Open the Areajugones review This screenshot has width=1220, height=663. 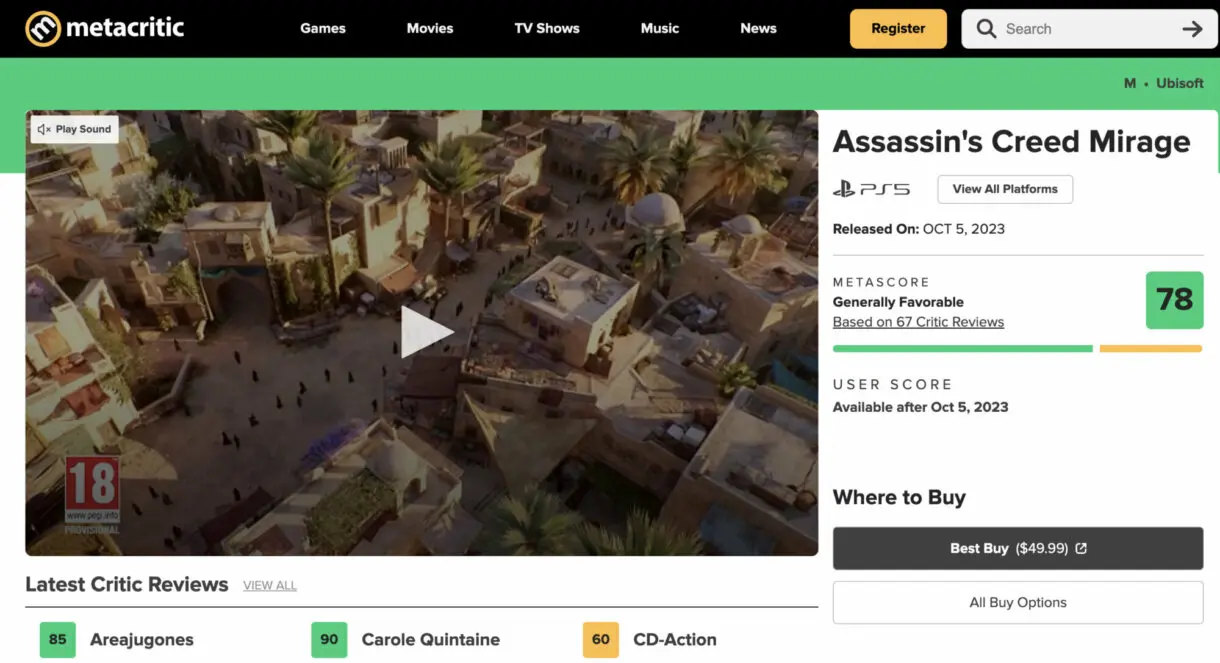[142, 640]
